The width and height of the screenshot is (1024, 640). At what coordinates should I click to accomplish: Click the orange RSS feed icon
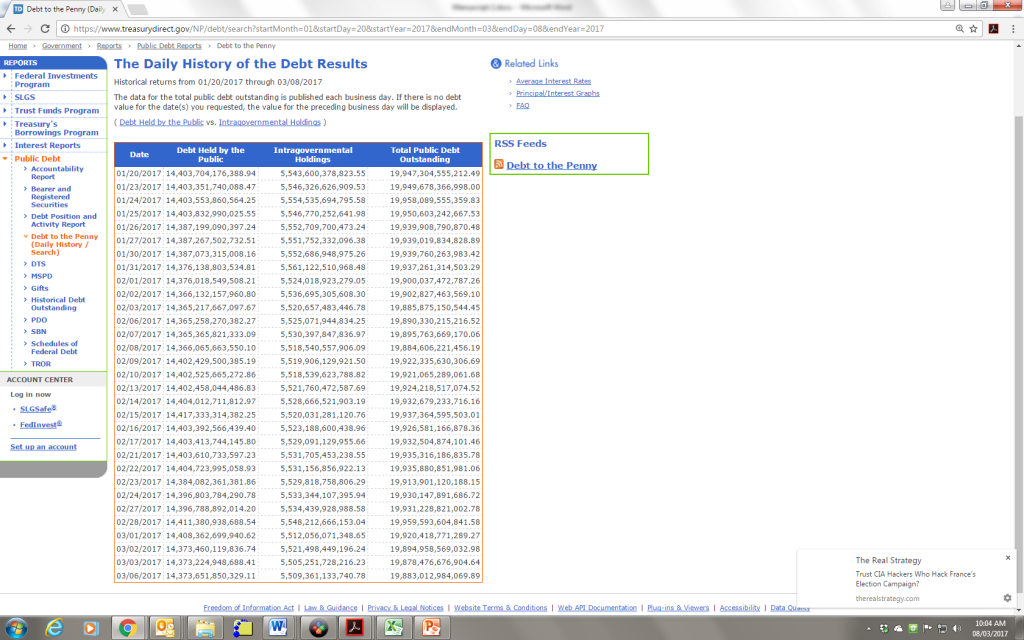point(499,165)
